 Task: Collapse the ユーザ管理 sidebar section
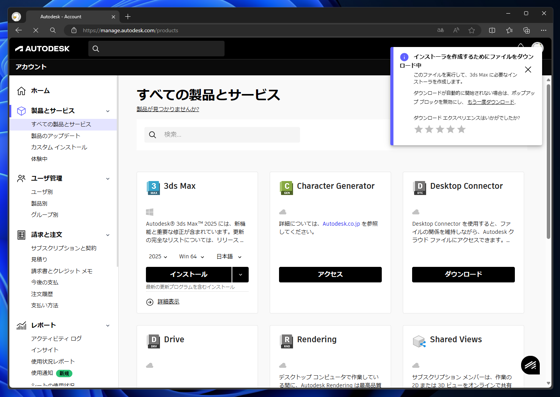[x=108, y=179]
